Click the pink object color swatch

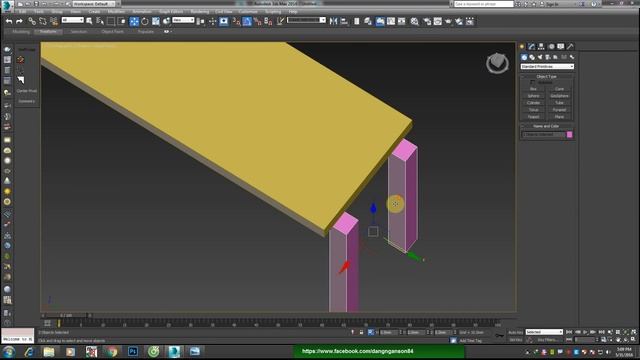(x=569, y=135)
